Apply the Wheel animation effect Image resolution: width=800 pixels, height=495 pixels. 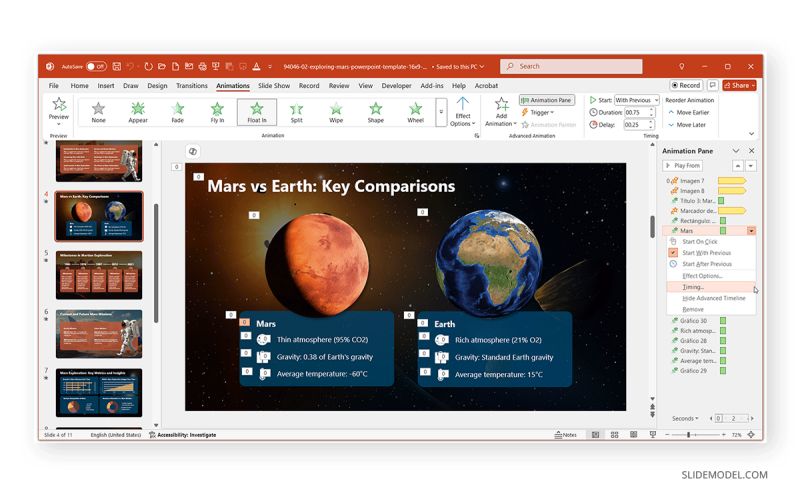(x=415, y=112)
